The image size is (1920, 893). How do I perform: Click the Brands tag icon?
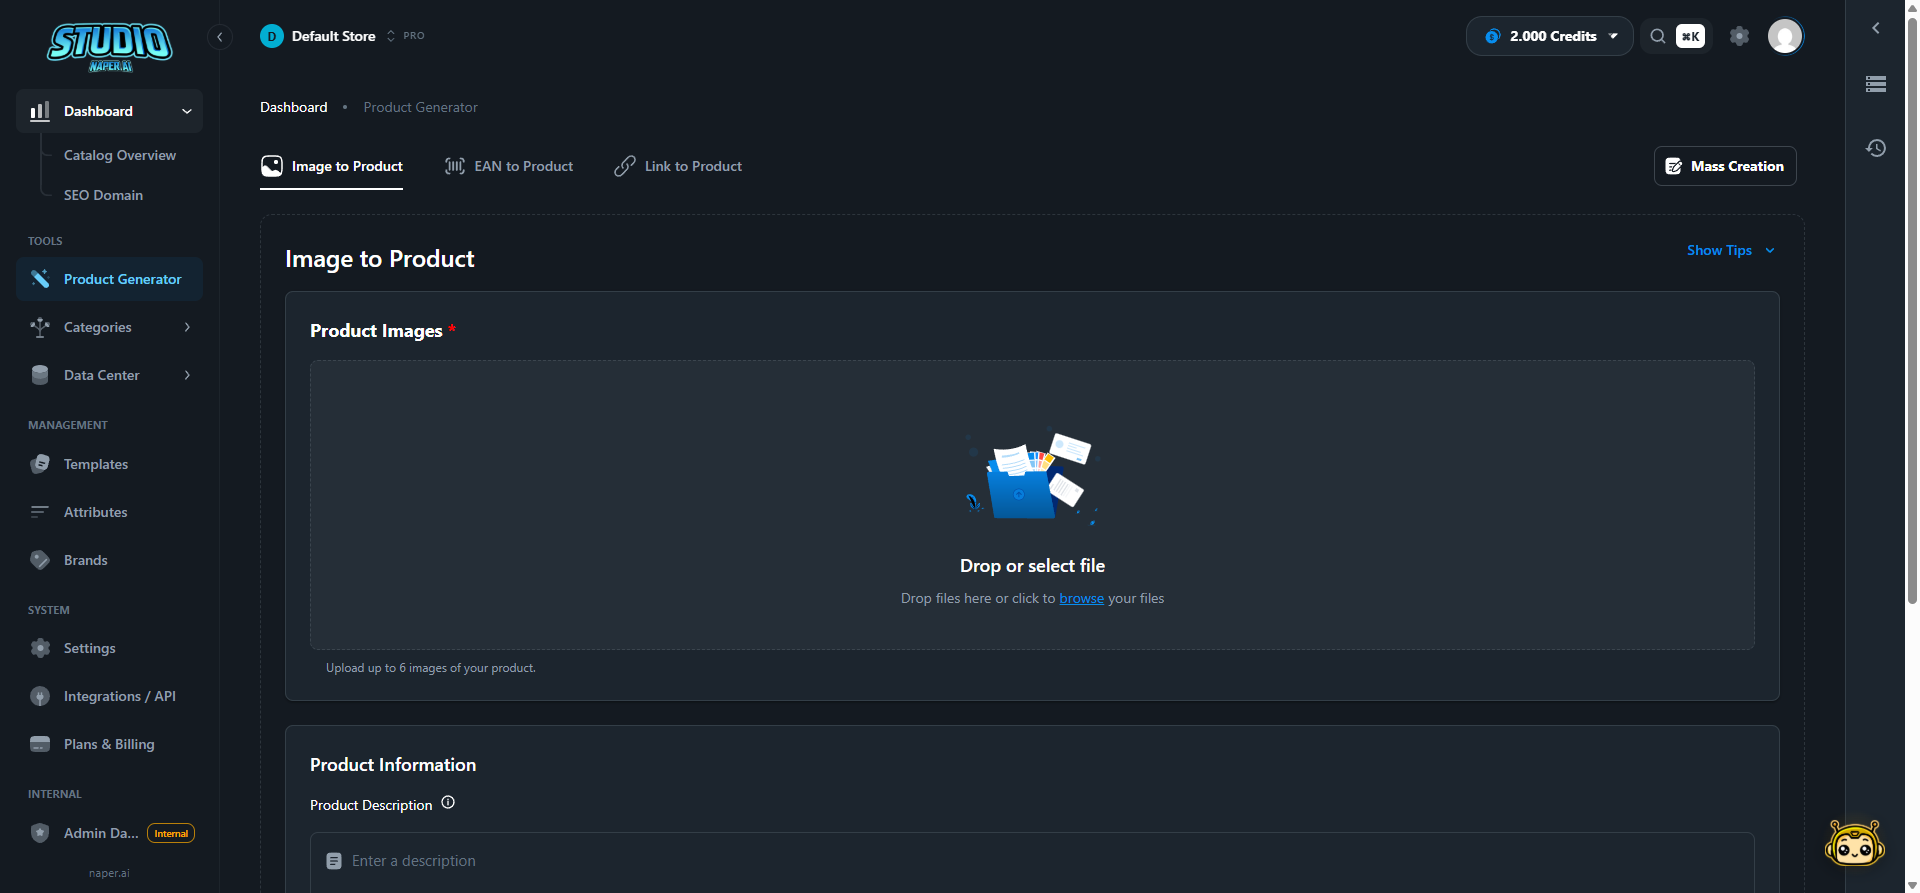40,560
